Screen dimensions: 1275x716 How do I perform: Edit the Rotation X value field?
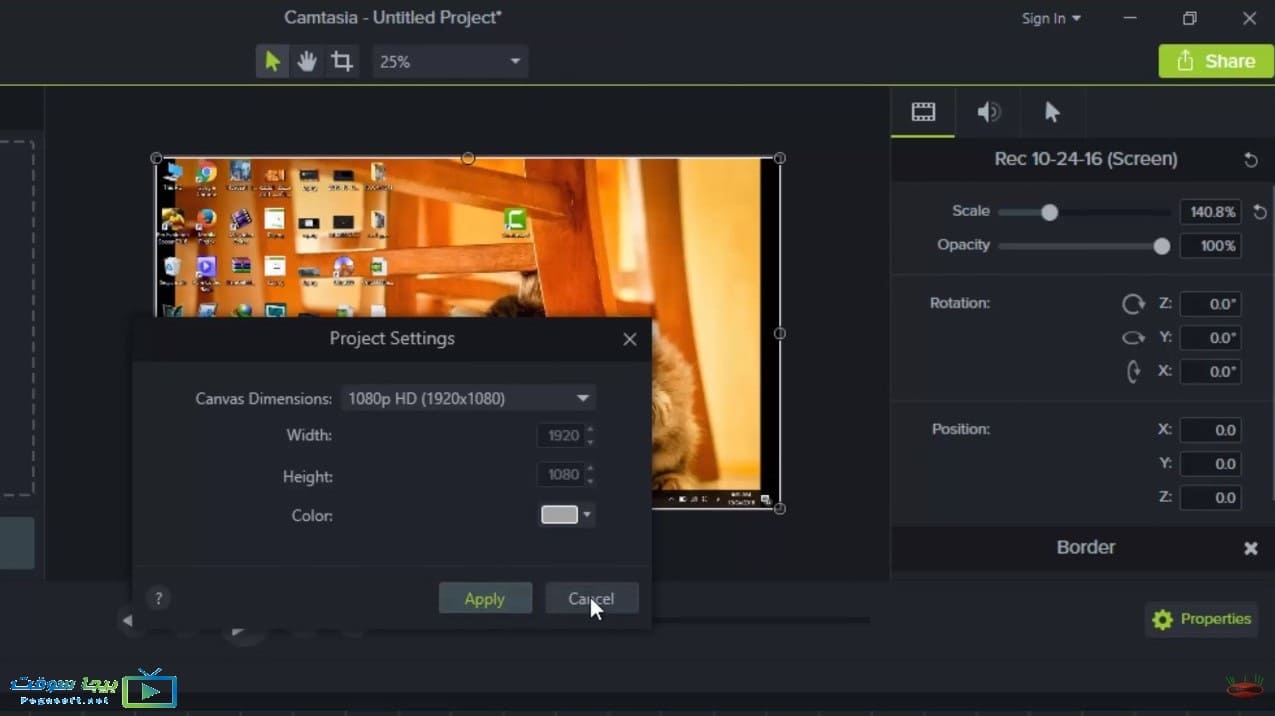(x=1211, y=372)
